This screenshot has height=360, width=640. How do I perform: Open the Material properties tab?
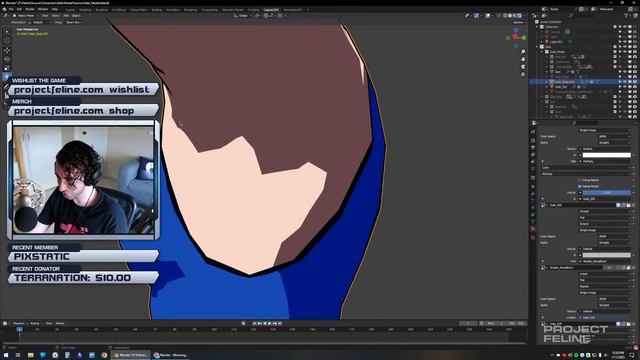[533, 229]
